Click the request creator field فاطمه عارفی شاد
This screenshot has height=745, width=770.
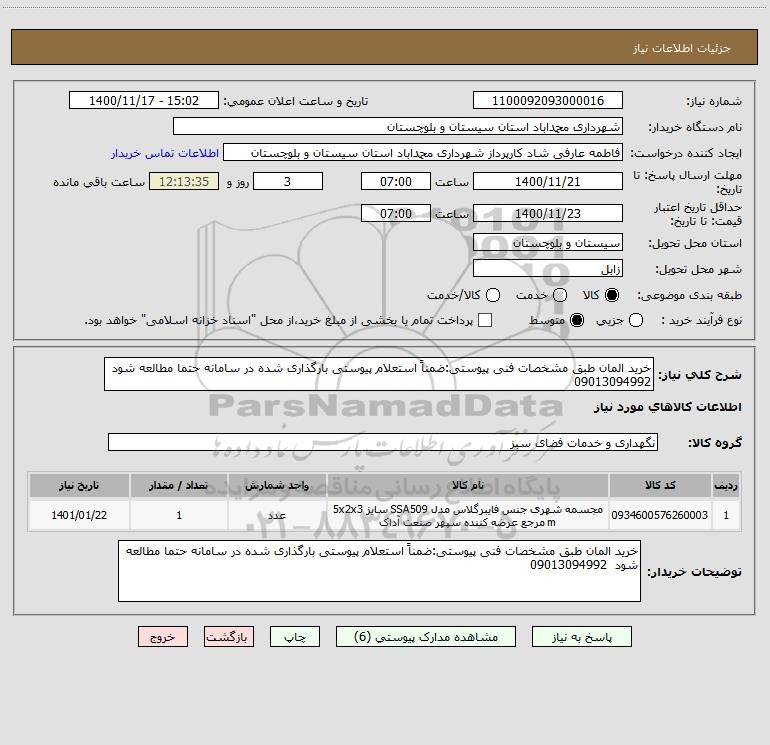point(423,153)
